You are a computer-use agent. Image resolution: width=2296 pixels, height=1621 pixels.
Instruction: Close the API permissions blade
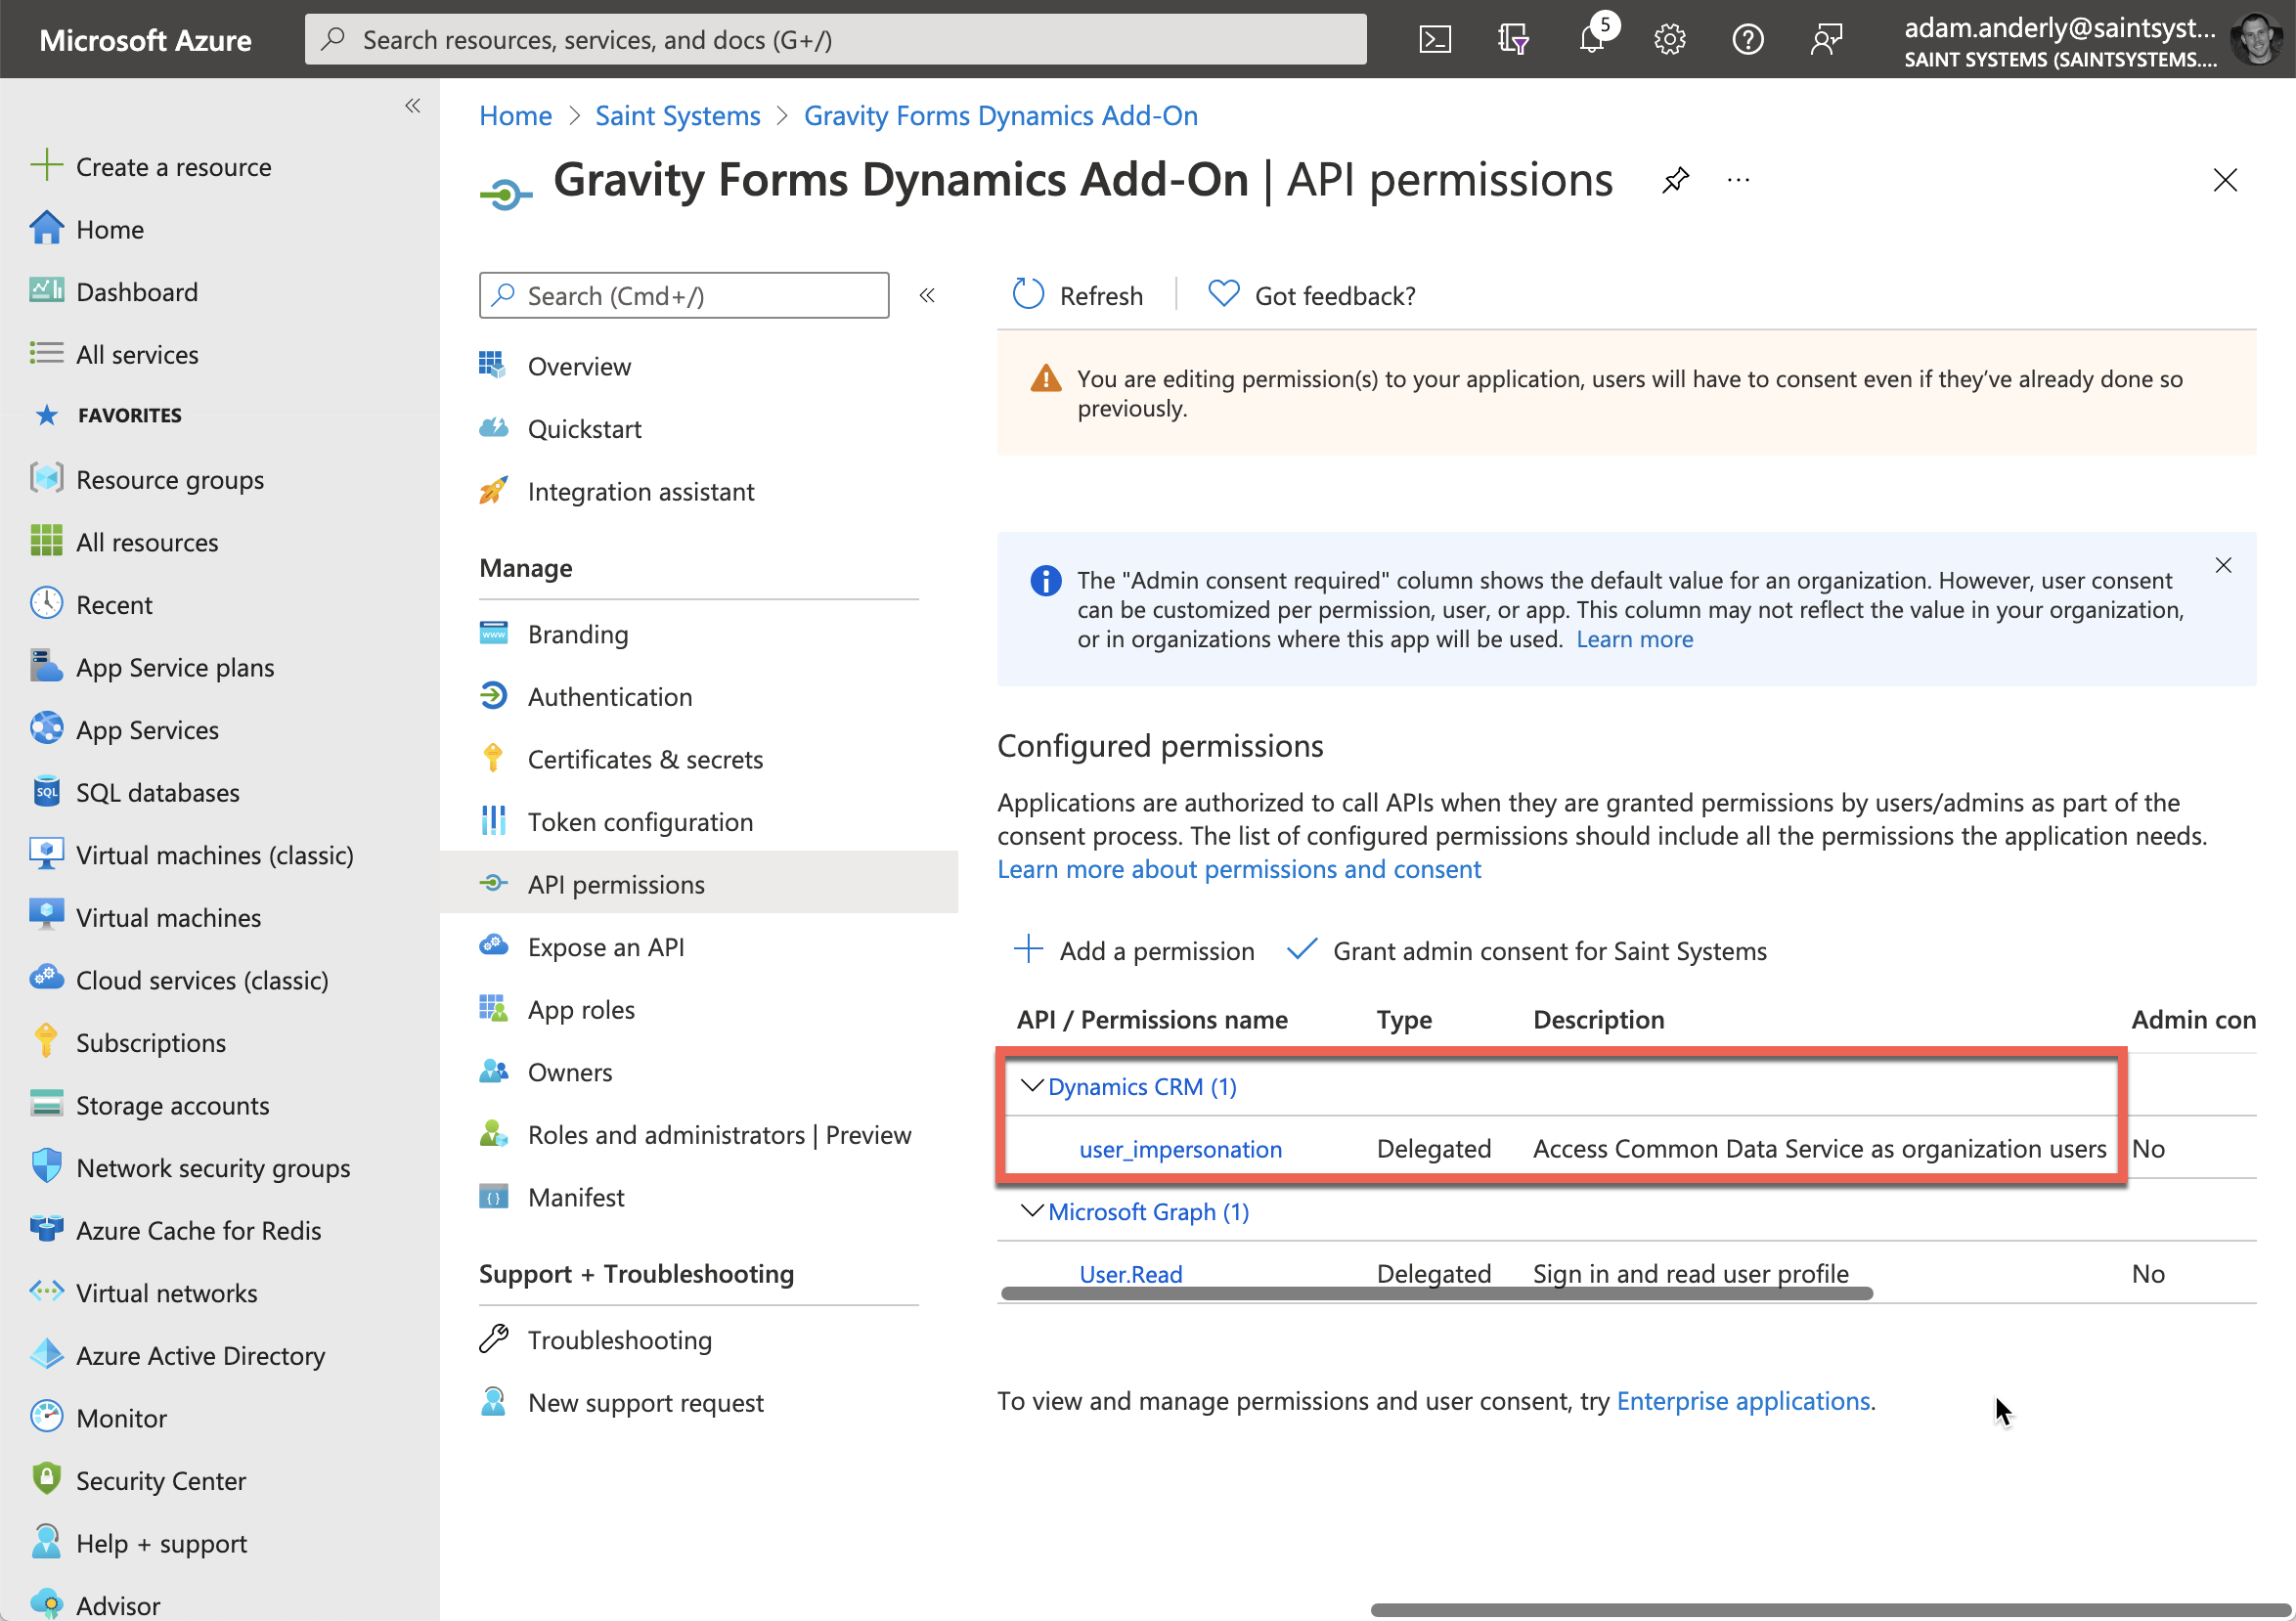[2224, 180]
